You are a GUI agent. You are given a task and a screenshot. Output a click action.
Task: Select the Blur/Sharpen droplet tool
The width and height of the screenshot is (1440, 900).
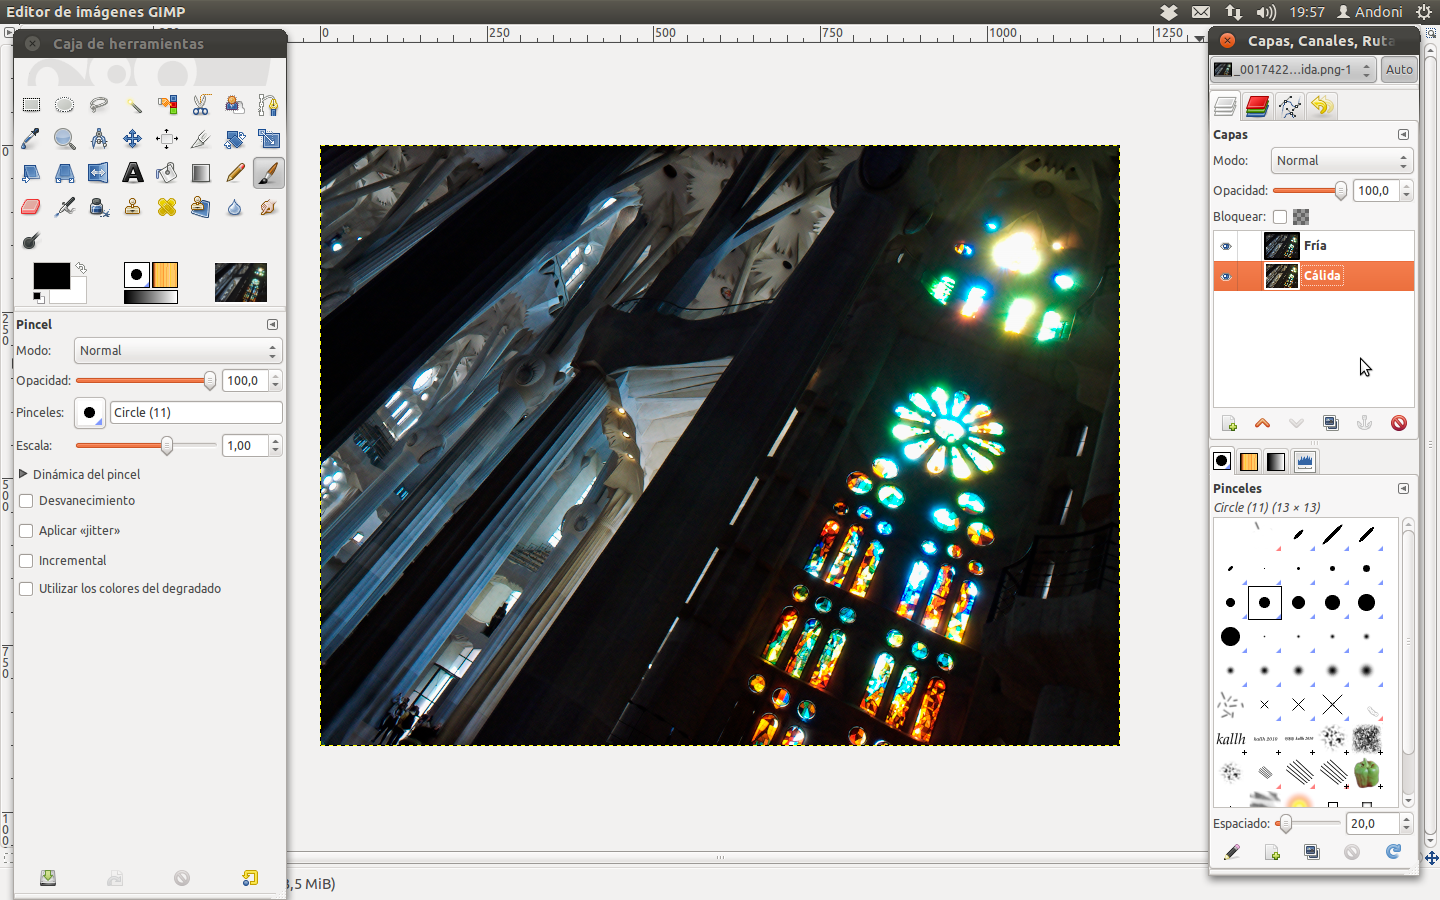(x=235, y=207)
